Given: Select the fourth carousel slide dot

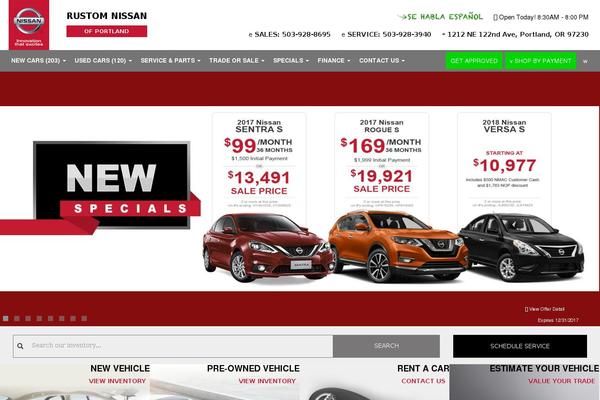Looking at the screenshot, I should pyautogui.click(x=39, y=318).
